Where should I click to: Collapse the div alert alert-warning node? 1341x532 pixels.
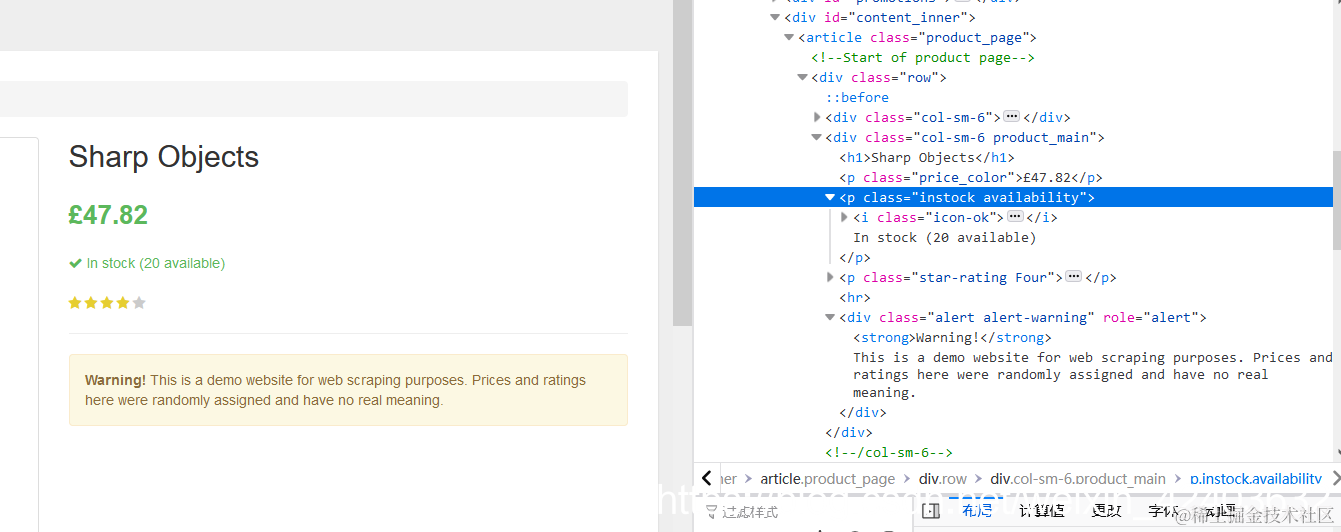830,317
